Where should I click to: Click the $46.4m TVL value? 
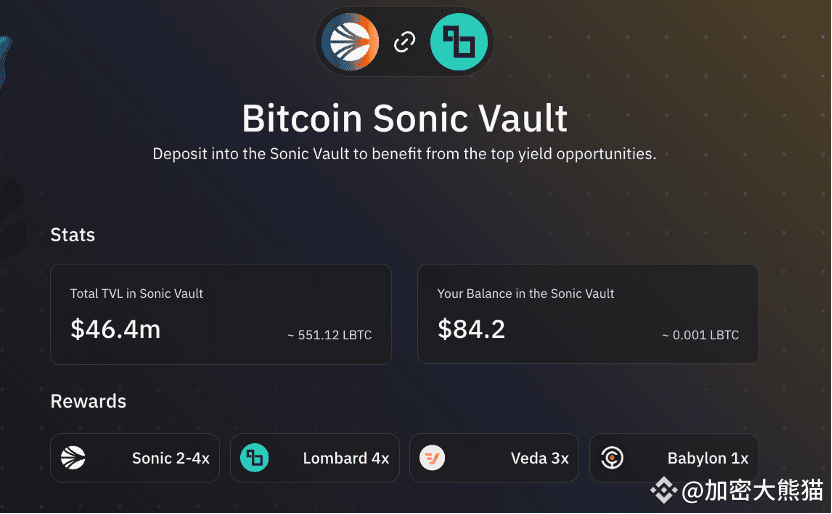coord(116,329)
